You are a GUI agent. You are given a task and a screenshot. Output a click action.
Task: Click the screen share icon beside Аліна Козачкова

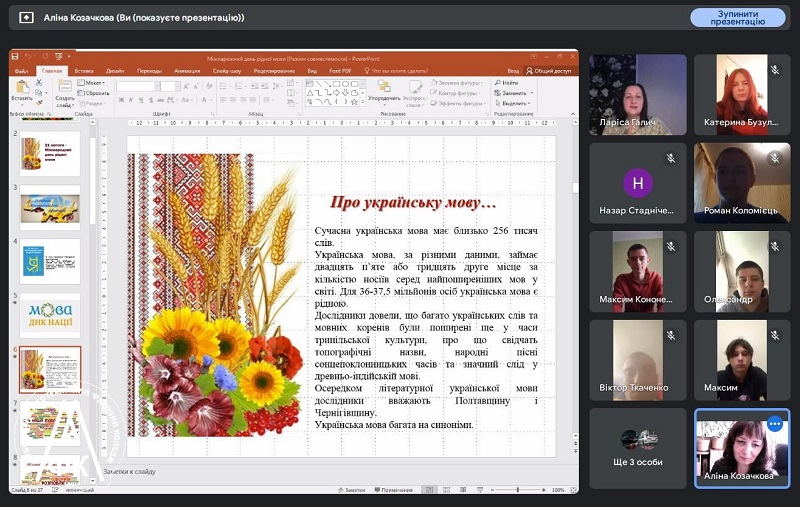coord(26,18)
